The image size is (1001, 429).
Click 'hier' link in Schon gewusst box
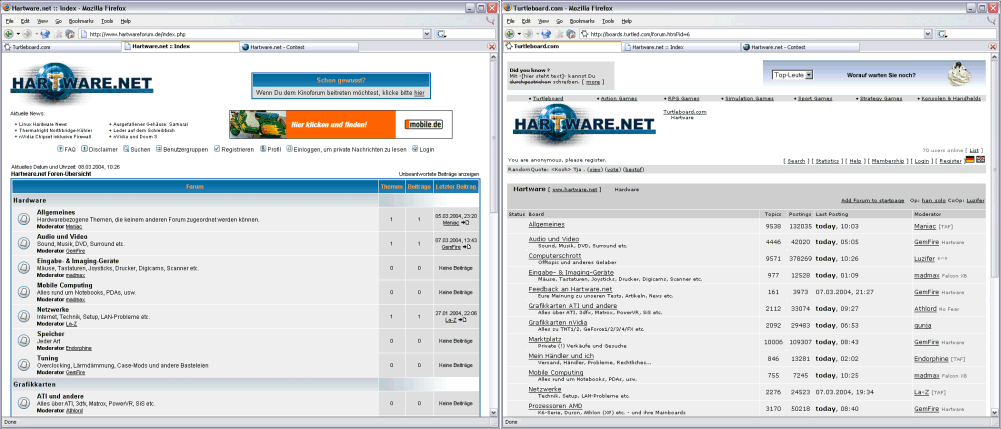(x=419, y=93)
